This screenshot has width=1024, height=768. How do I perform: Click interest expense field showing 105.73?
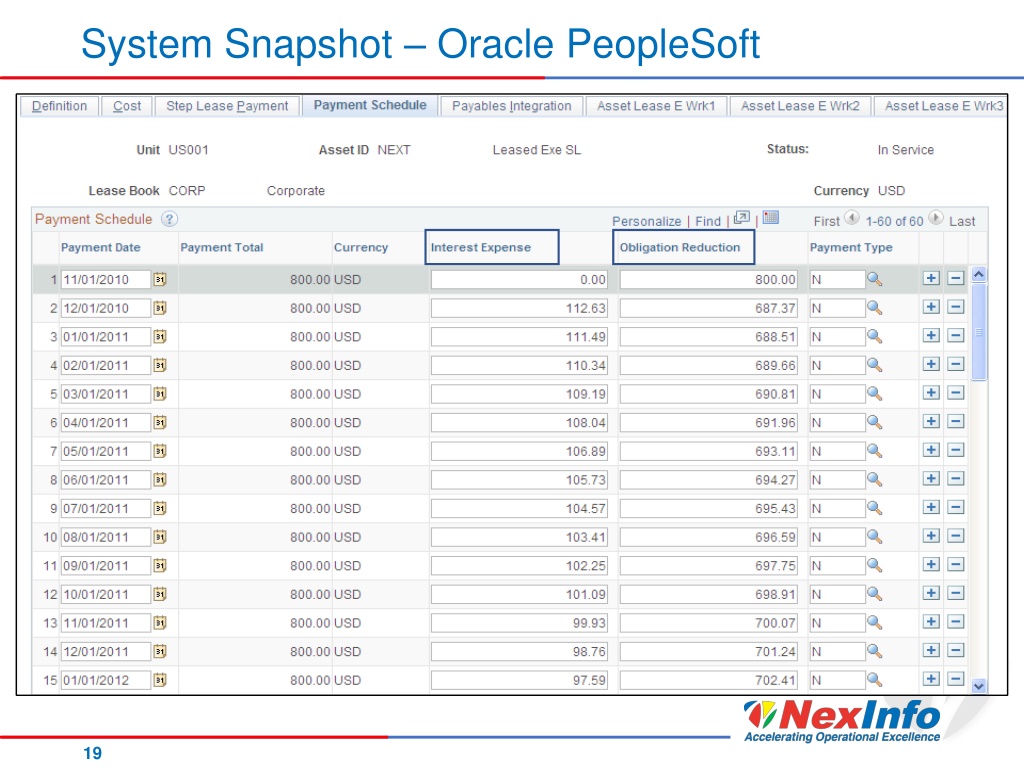(519, 480)
